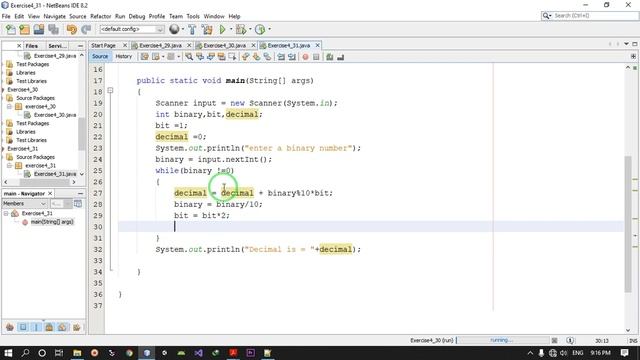Close the Exercise4_29.java tab
Viewport: 640px width, 360px height.
coord(189,45)
